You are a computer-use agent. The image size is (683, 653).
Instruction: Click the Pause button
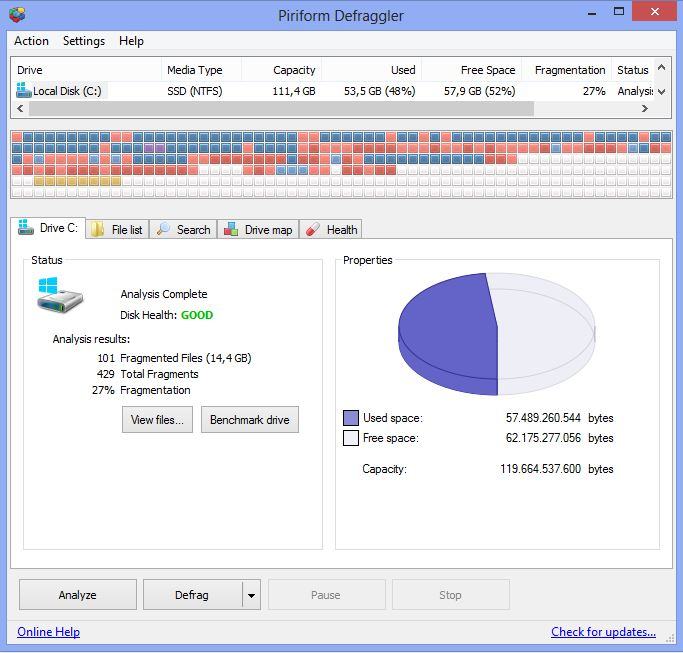tap(327, 595)
